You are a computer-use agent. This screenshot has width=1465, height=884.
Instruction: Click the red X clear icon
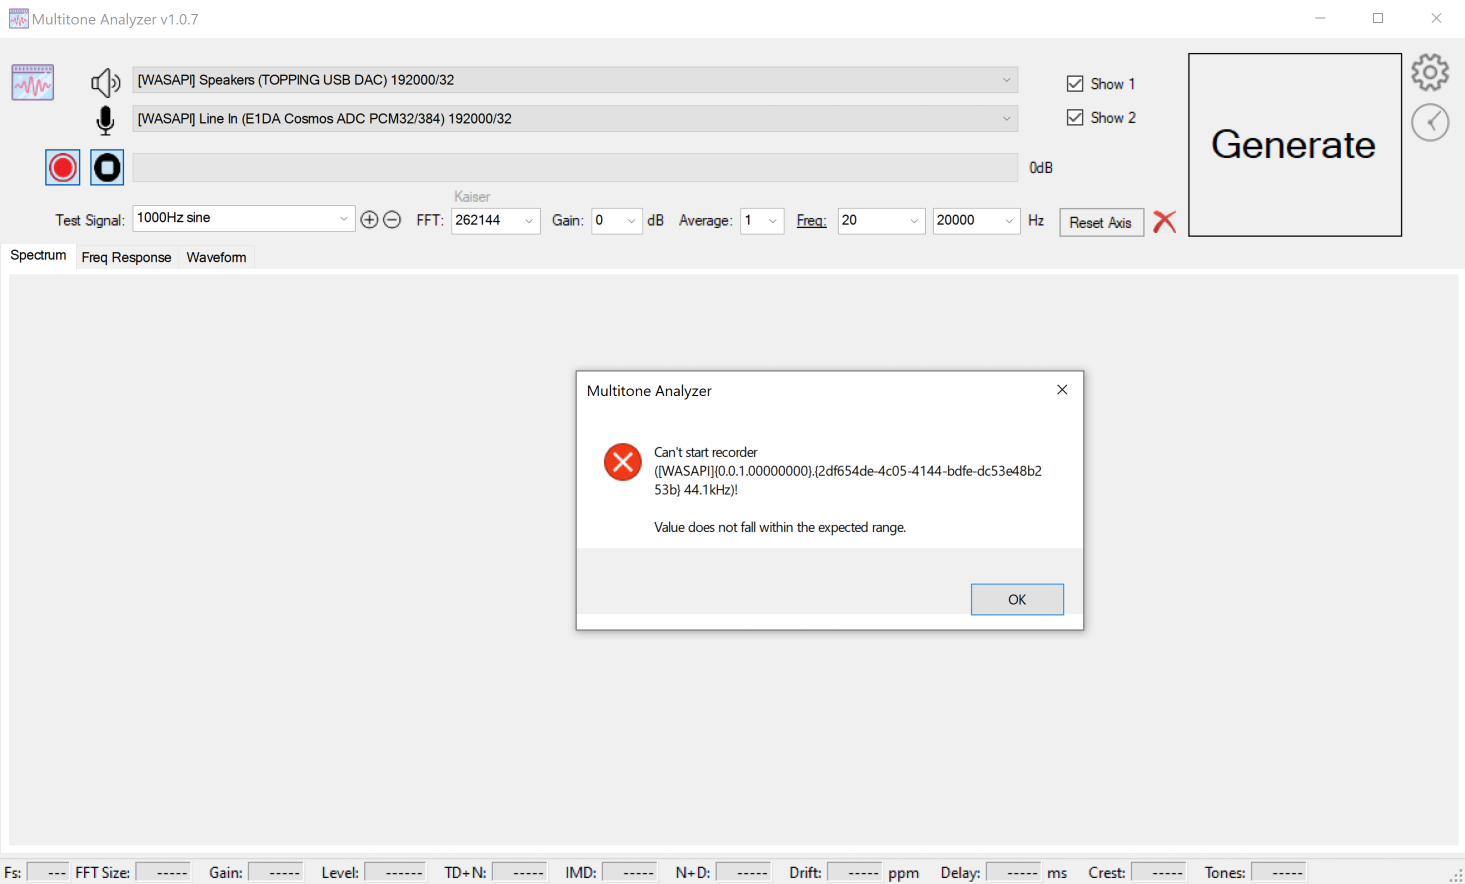click(1164, 221)
